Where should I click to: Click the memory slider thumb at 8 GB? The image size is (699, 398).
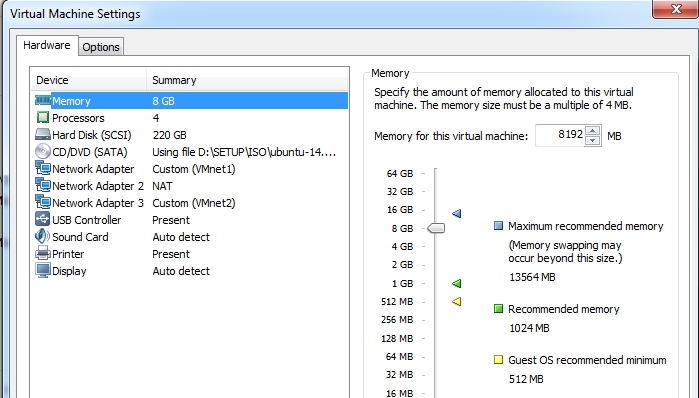(x=436, y=228)
